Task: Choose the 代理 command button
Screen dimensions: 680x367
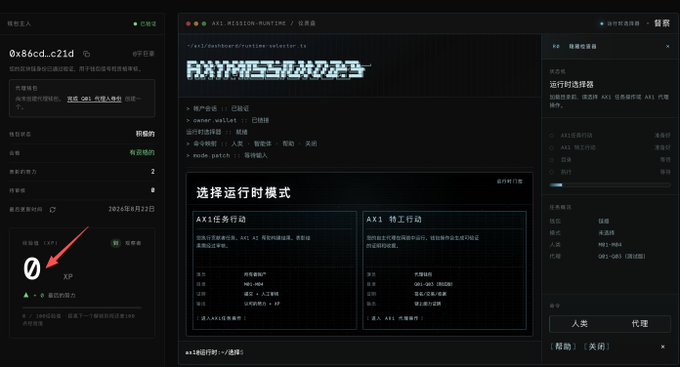Action: coord(640,324)
